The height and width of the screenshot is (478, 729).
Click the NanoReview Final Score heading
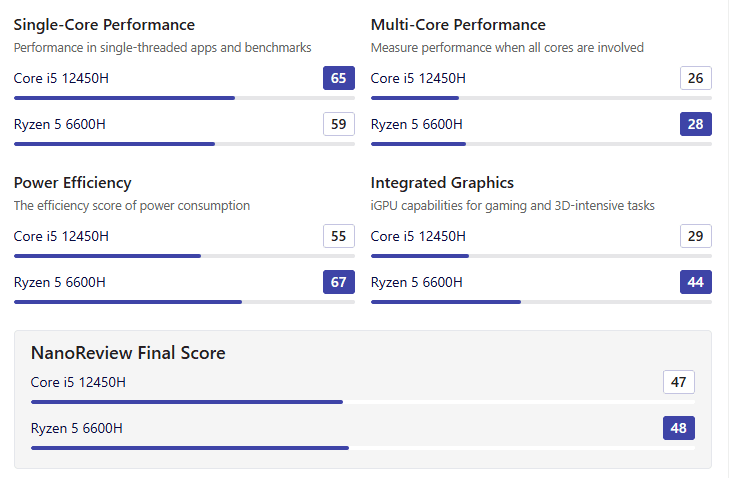(128, 353)
